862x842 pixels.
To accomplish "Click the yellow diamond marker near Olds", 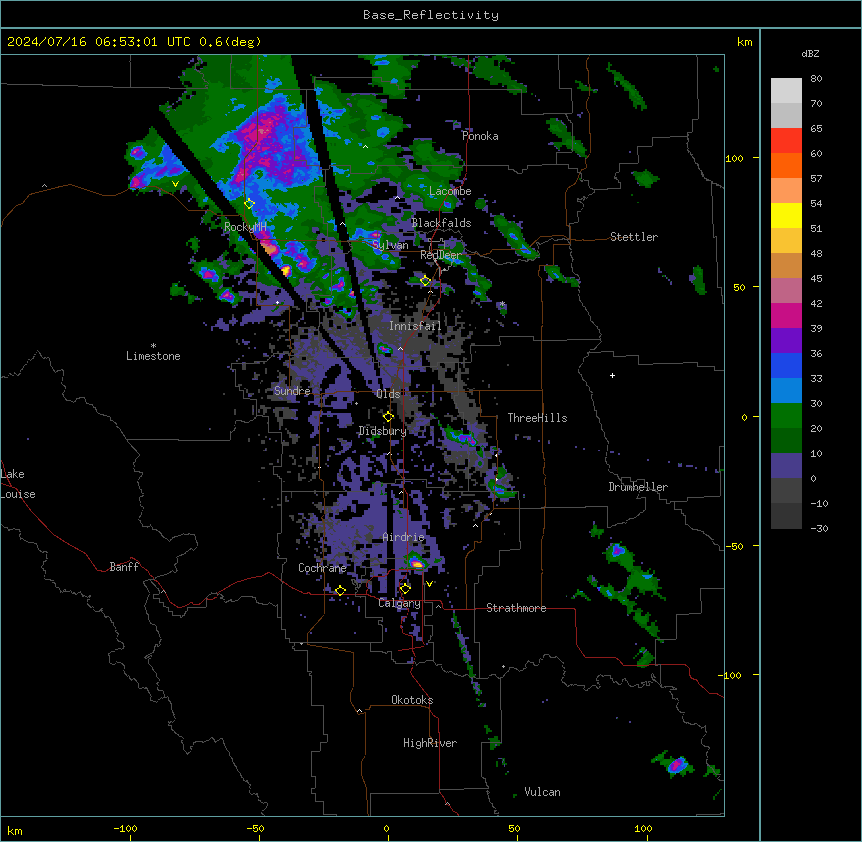I will click(388, 417).
